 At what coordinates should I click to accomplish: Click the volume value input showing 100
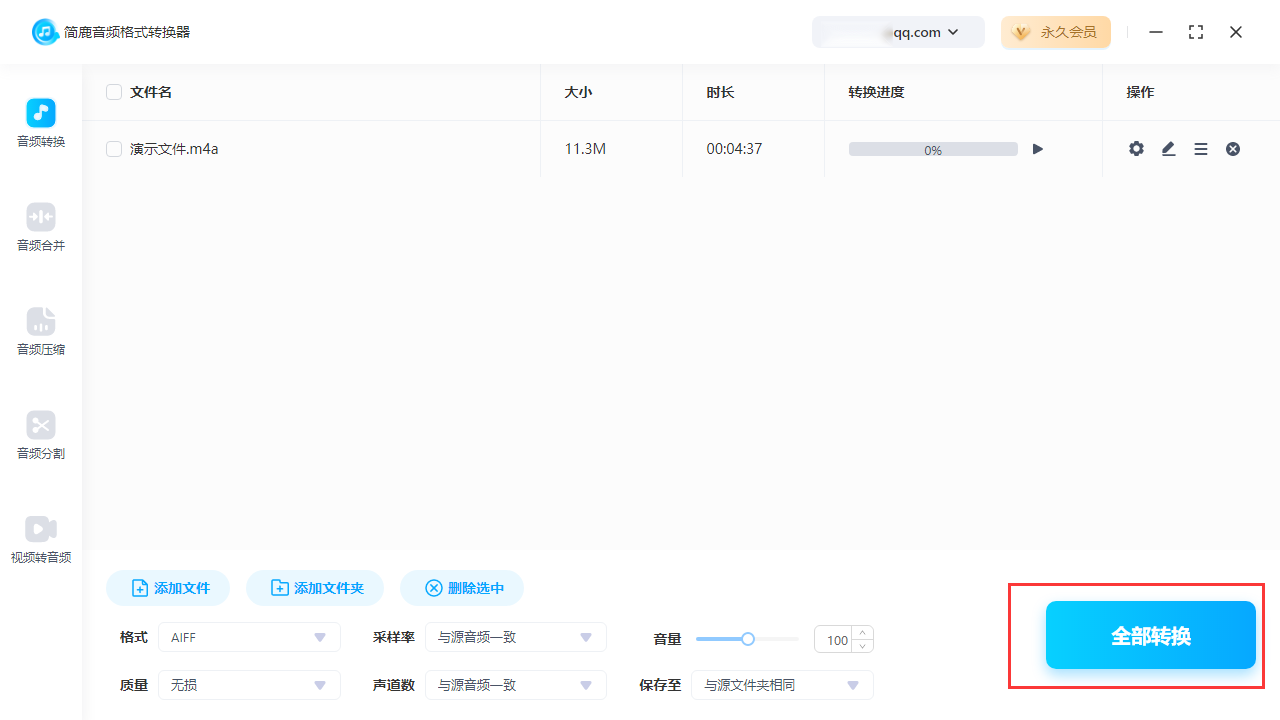(837, 639)
